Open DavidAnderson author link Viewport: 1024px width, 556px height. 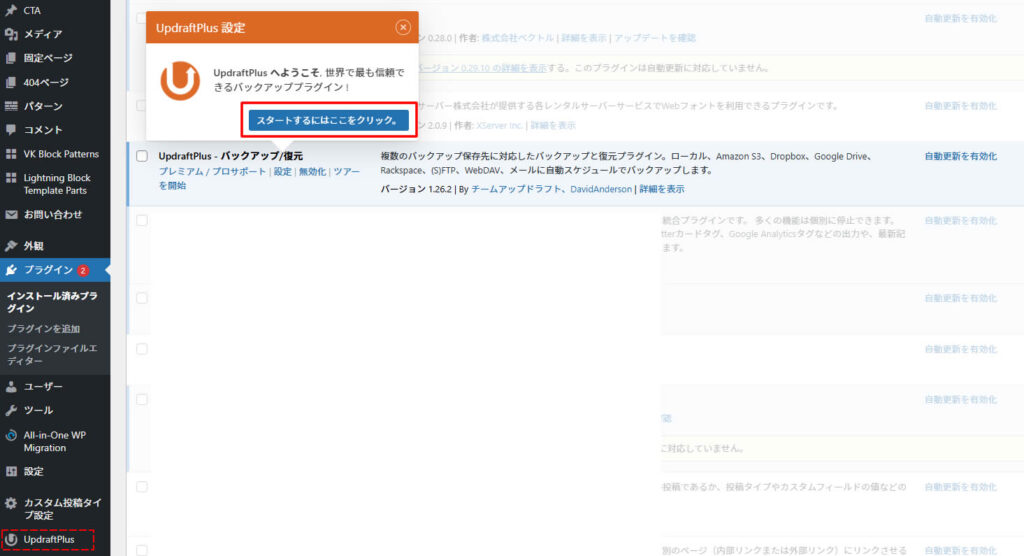pyautogui.click(x=601, y=189)
